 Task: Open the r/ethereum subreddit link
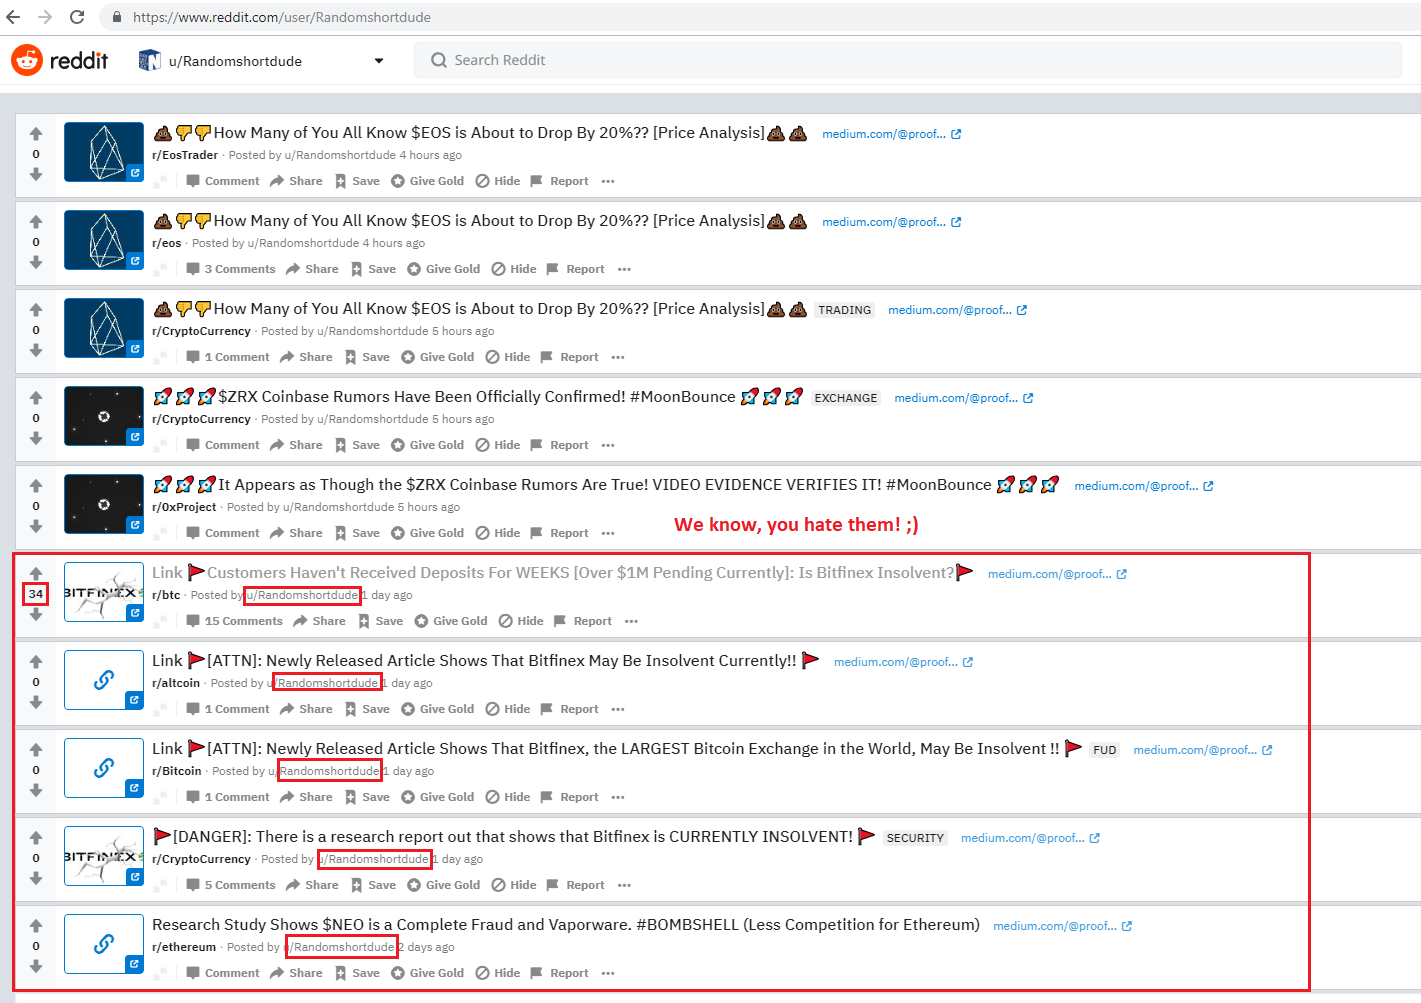(184, 947)
